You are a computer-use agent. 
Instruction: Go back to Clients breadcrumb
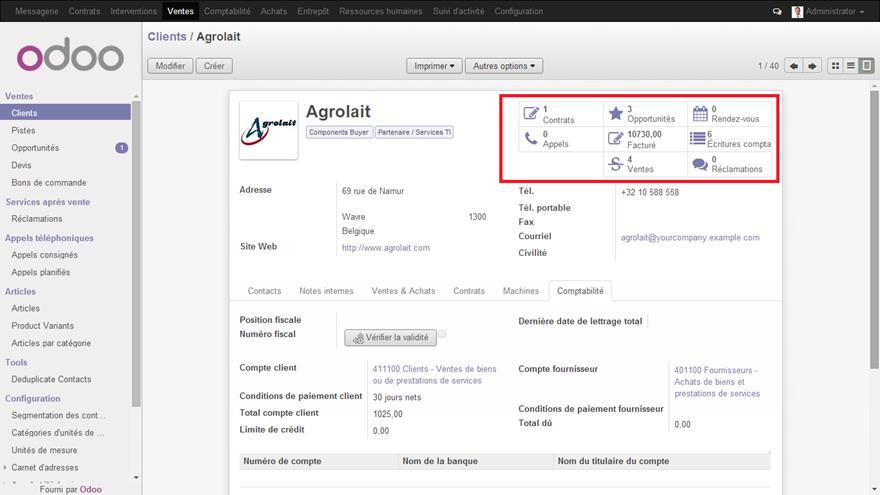167,36
